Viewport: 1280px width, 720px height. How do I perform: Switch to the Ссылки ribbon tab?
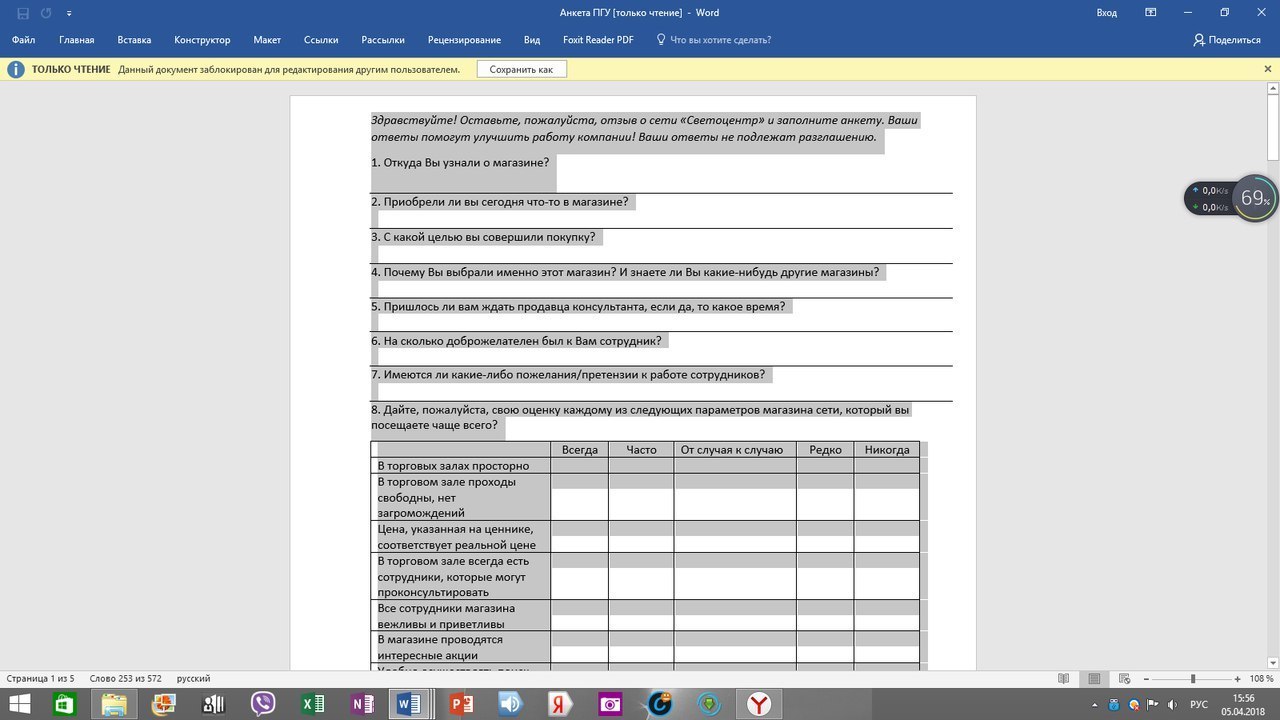click(321, 40)
